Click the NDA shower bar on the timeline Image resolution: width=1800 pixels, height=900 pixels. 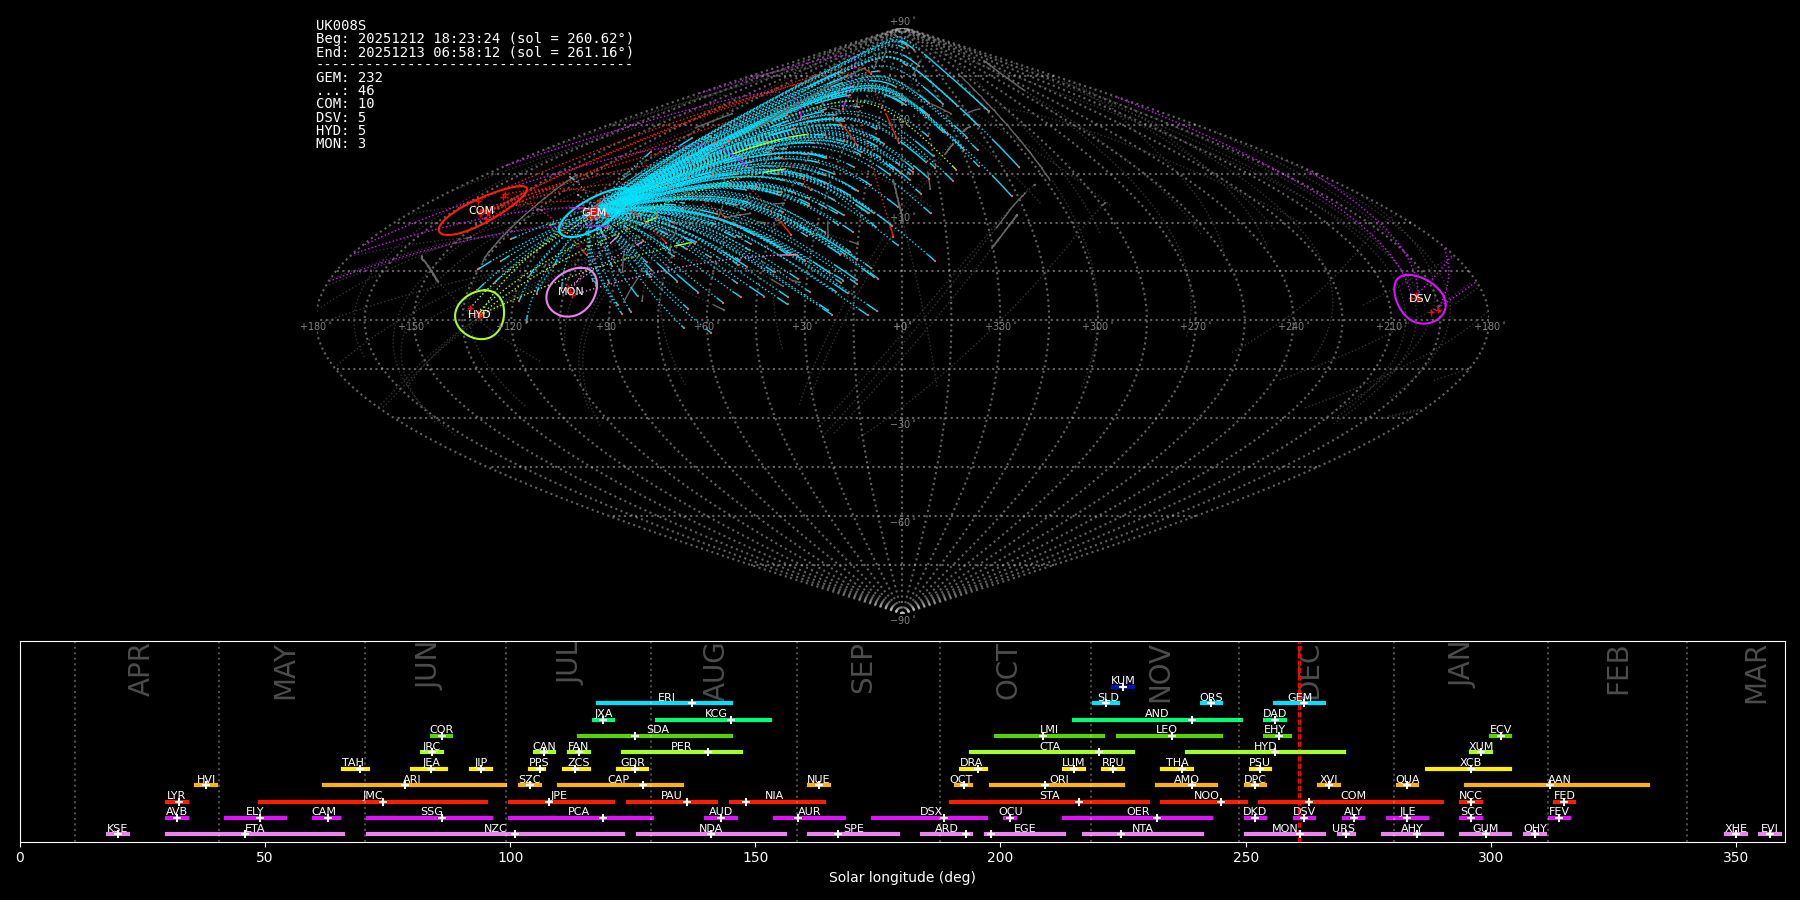[x=711, y=834]
